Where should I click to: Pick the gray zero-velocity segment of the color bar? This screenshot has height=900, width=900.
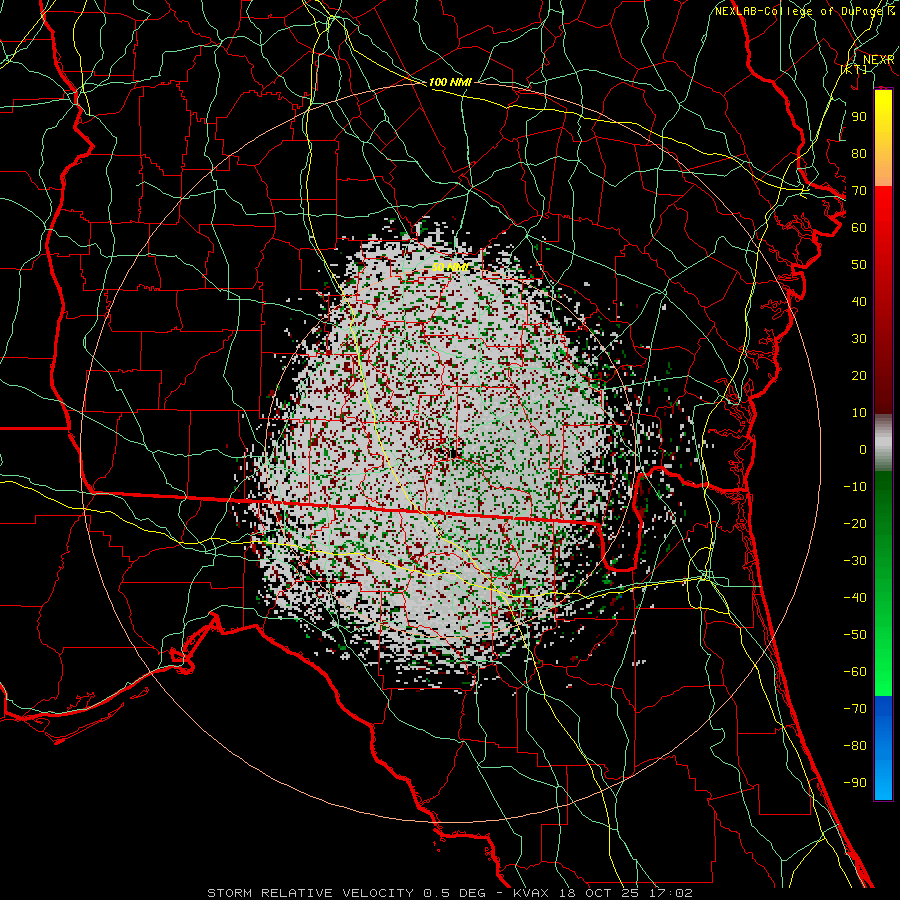(x=883, y=443)
